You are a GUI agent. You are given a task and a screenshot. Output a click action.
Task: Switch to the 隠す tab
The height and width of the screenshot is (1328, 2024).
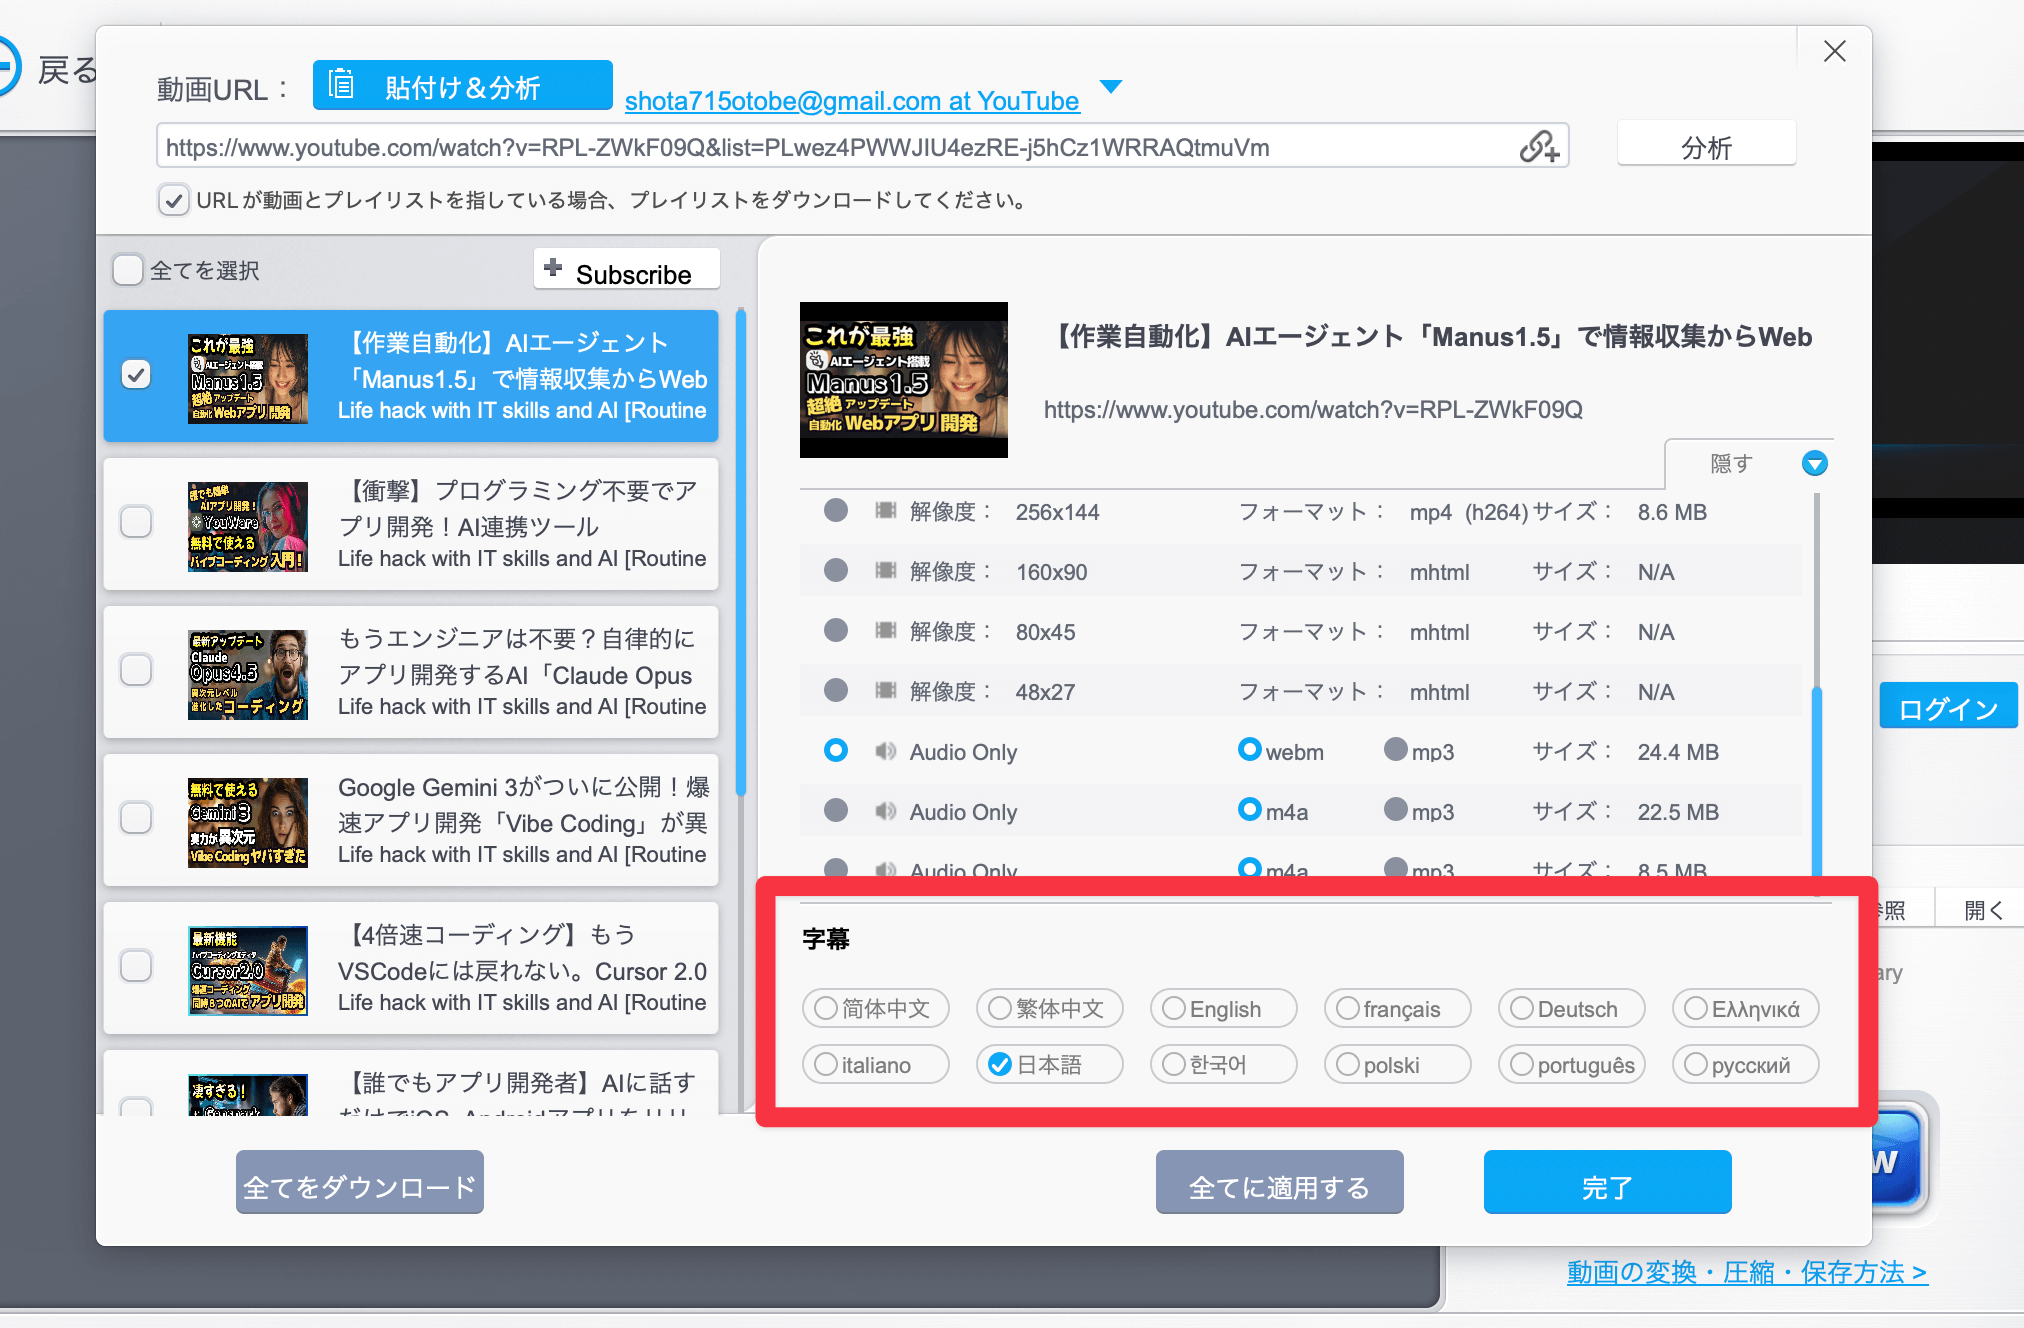[1731, 463]
